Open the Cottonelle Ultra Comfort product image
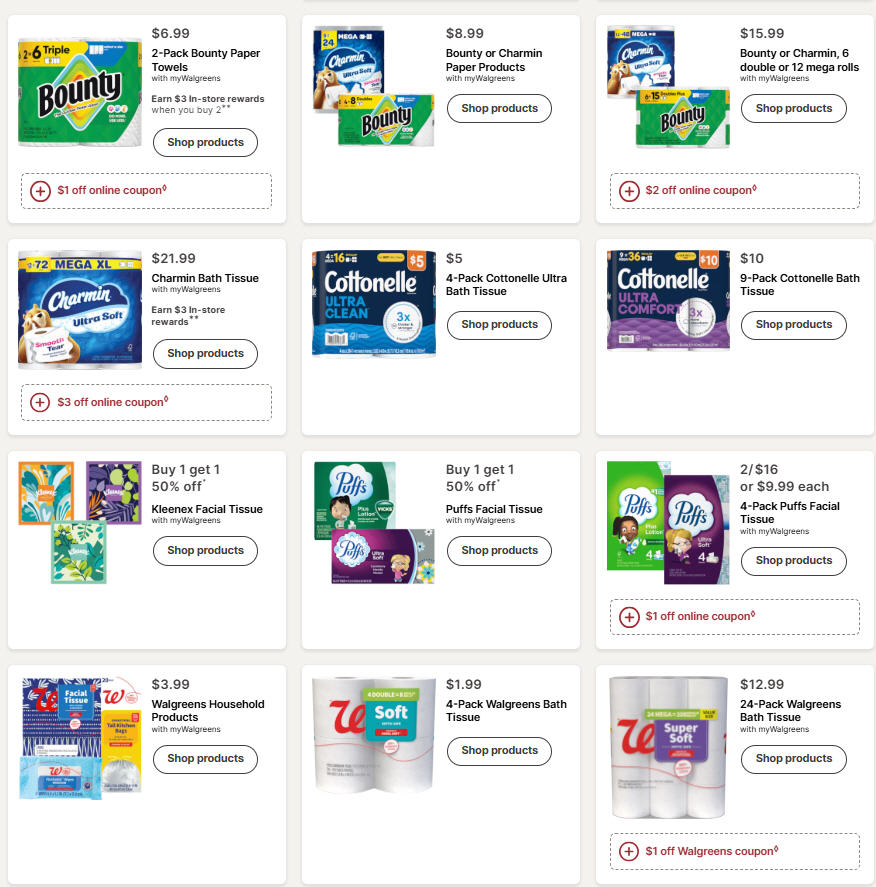This screenshot has height=887, width=876. 668,300
